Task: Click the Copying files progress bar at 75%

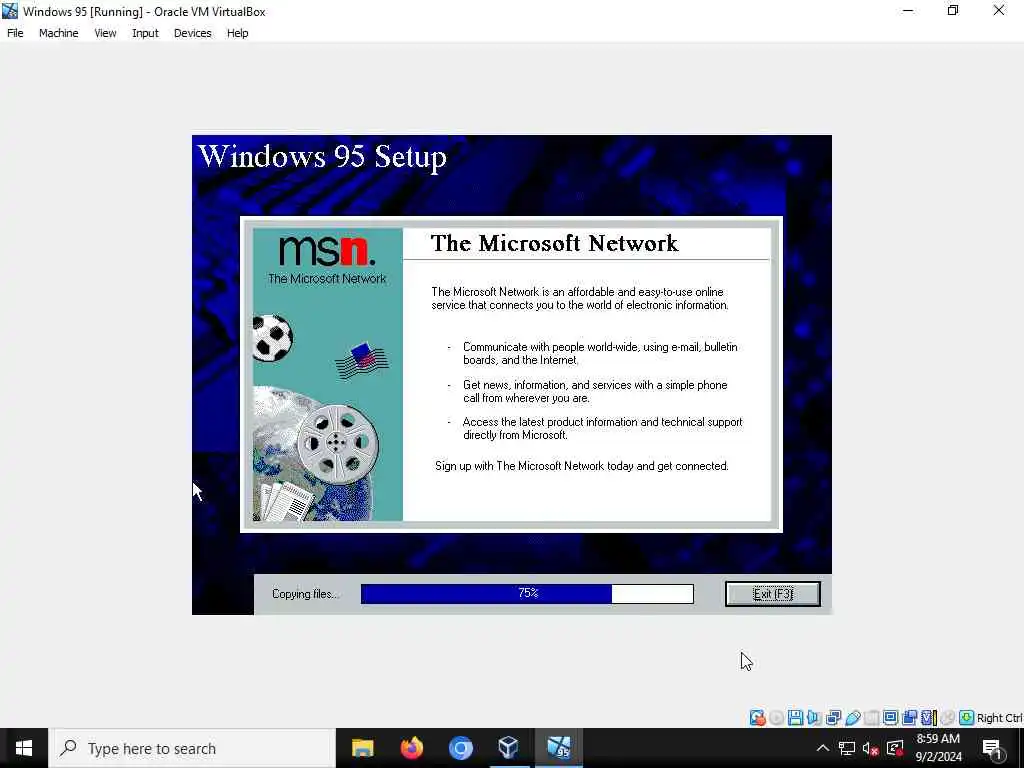Action: 527,594
